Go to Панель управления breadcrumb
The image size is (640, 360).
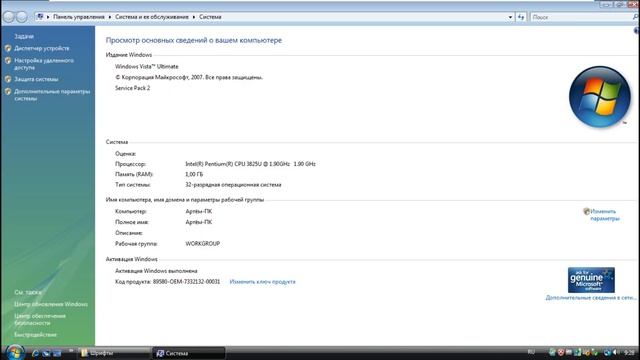[x=79, y=17]
